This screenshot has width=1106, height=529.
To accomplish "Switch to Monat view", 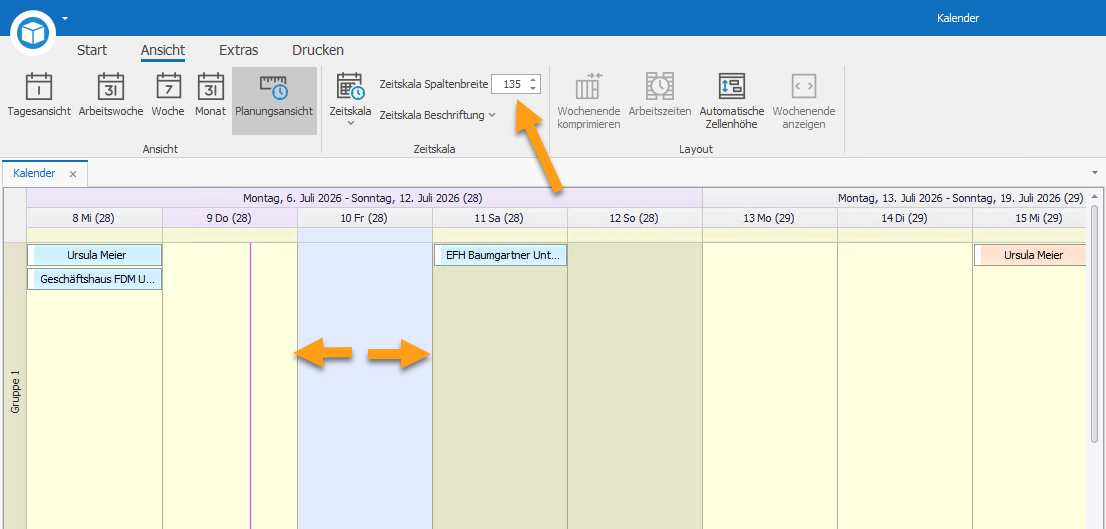I will pos(210,95).
